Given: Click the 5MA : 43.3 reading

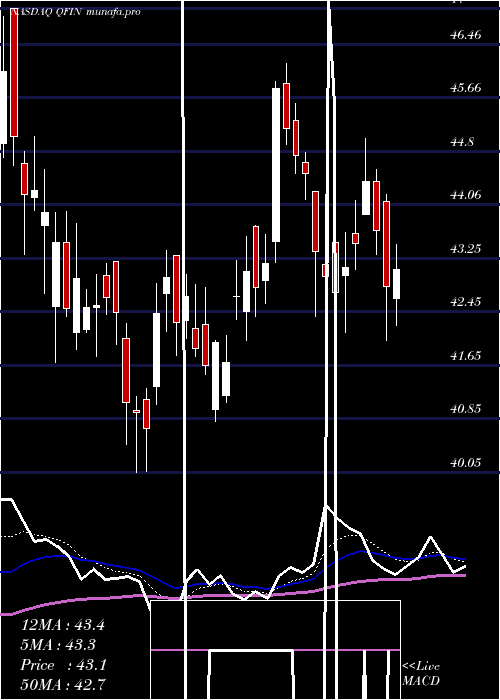Looking at the screenshot, I should (x=58, y=645).
